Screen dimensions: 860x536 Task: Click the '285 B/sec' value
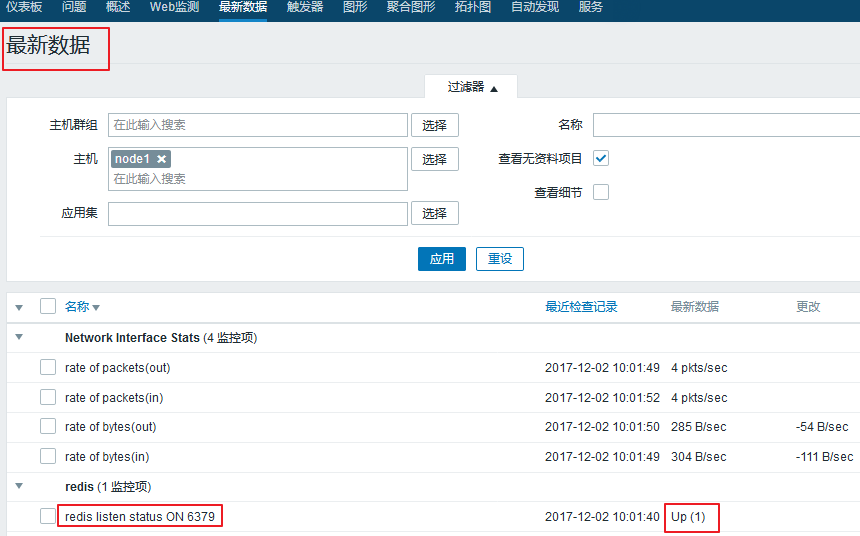pos(698,427)
